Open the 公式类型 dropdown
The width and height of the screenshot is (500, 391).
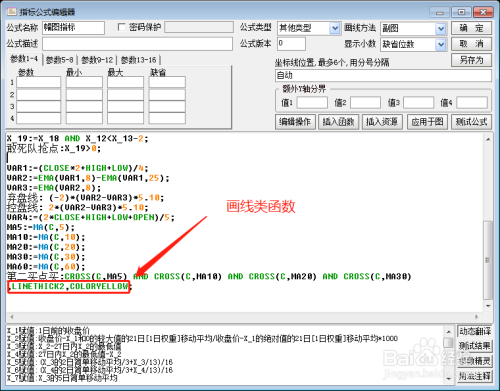click(335, 28)
